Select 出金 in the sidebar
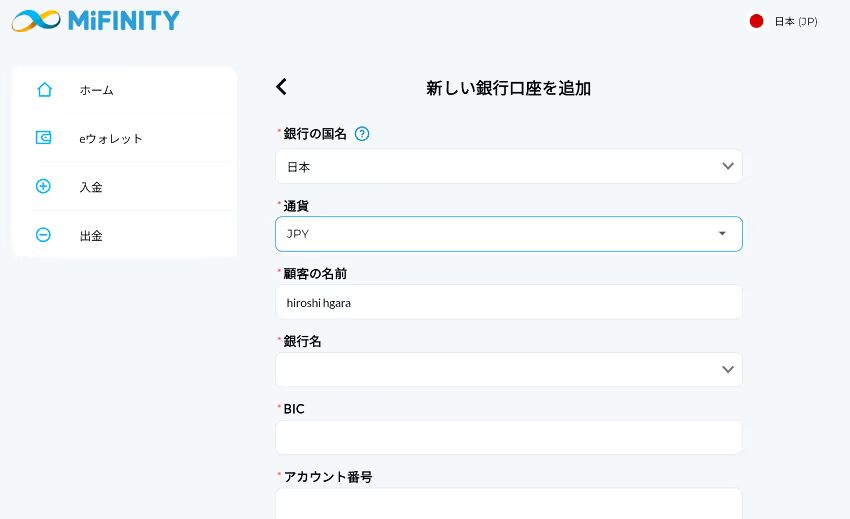 (x=91, y=235)
